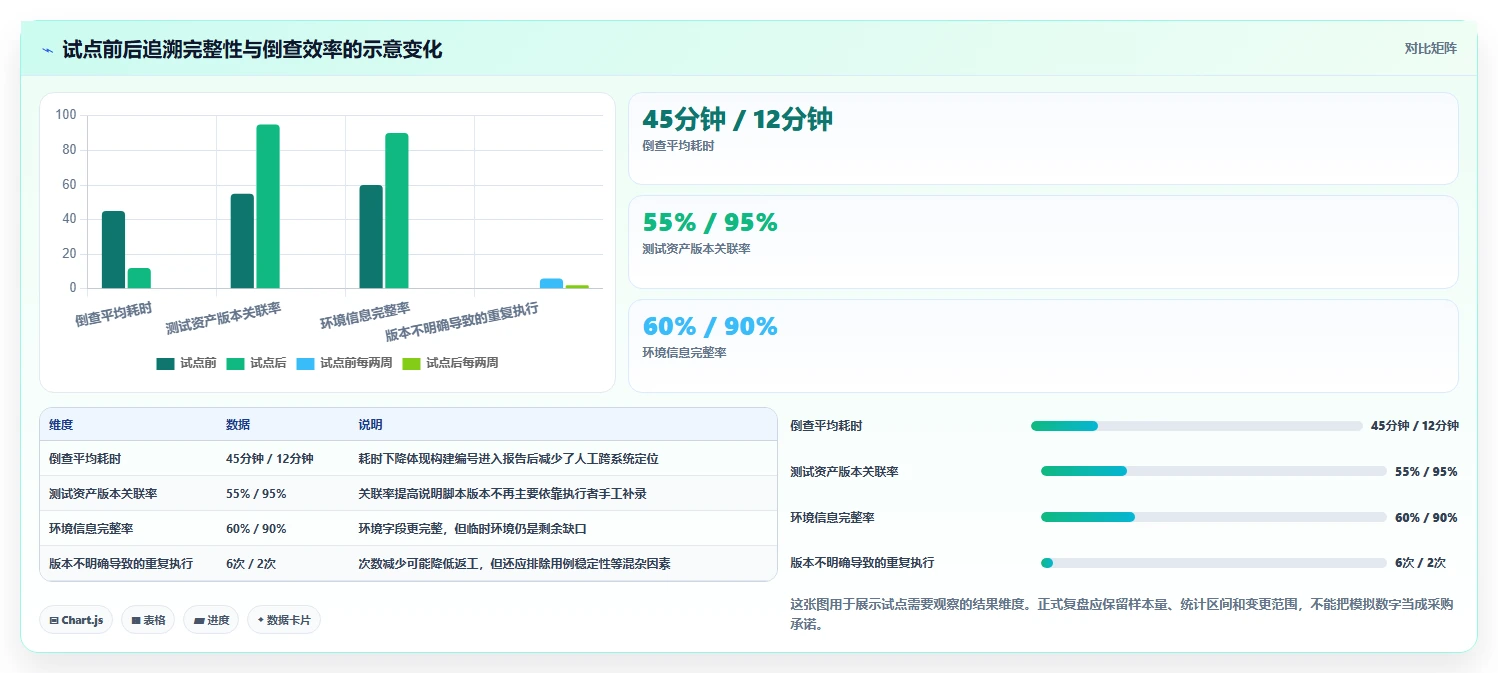Click the large blue 60% / 90% card value
The width and height of the screenshot is (1498, 673).
[x=710, y=327]
